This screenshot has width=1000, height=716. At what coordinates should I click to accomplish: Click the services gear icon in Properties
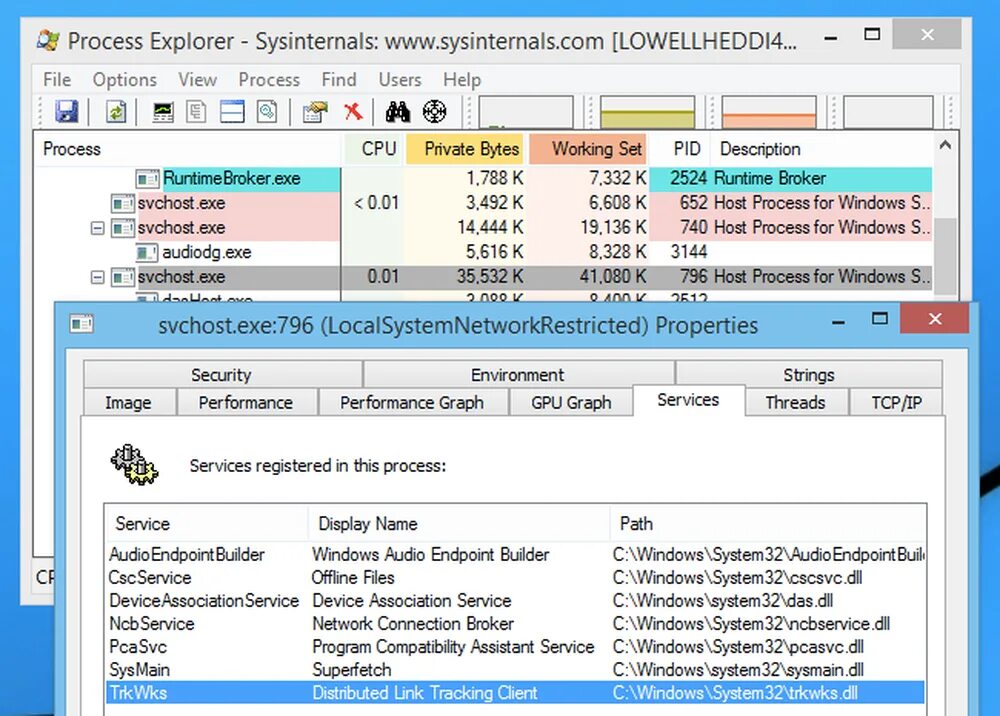pyautogui.click(x=134, y=465)
